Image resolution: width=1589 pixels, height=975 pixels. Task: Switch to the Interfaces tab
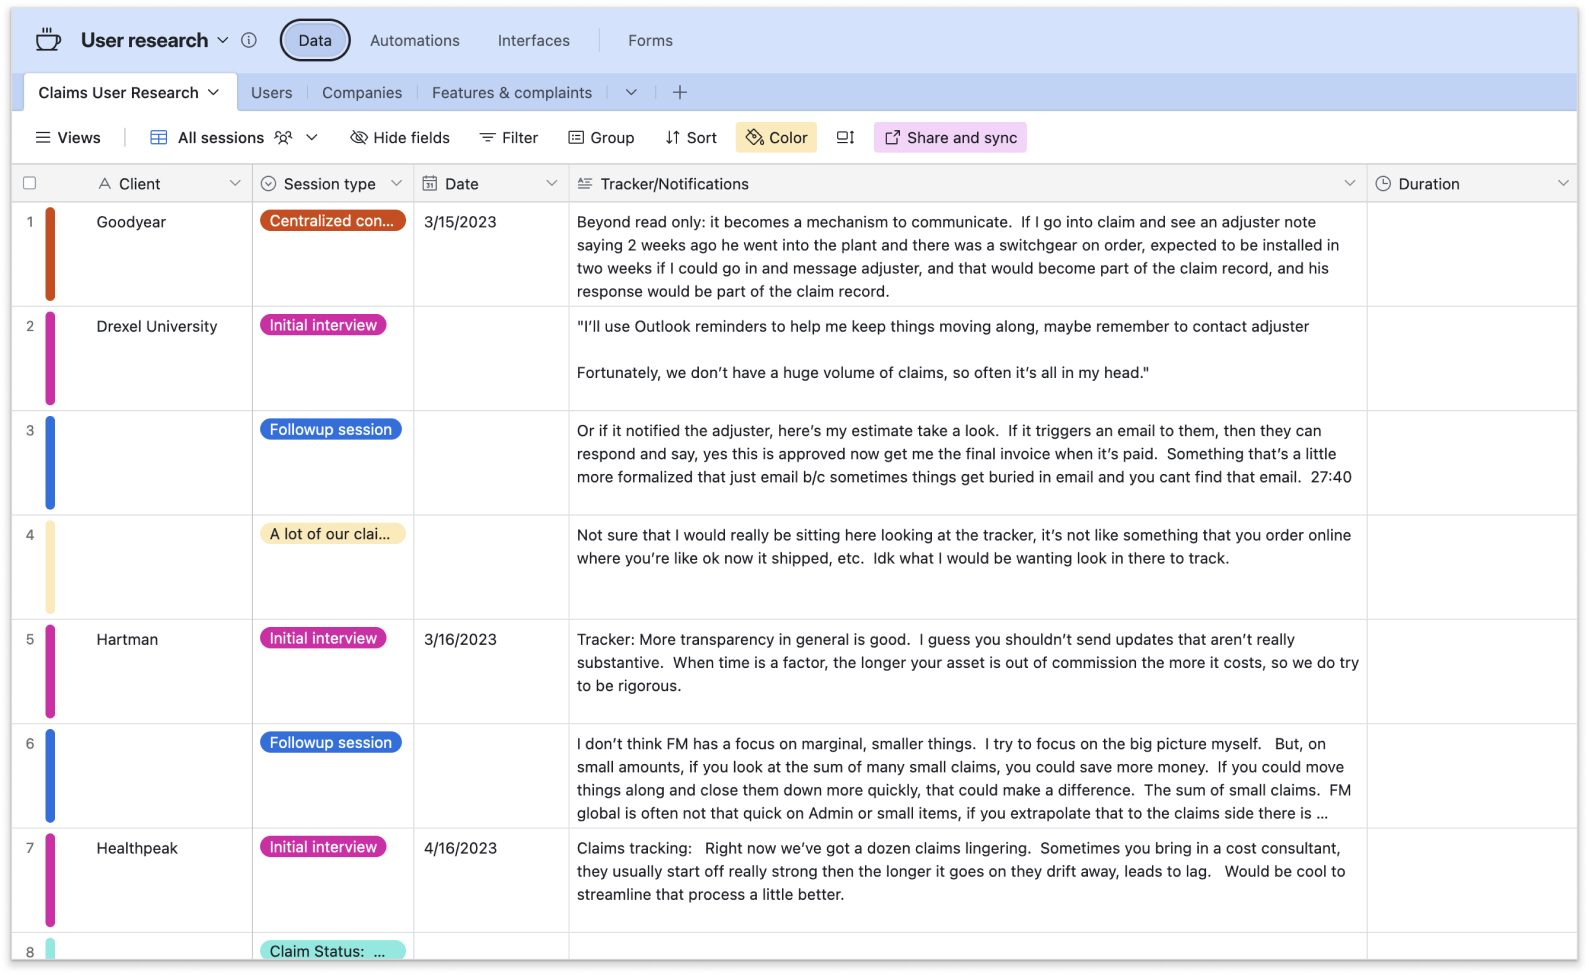(534, 40)
